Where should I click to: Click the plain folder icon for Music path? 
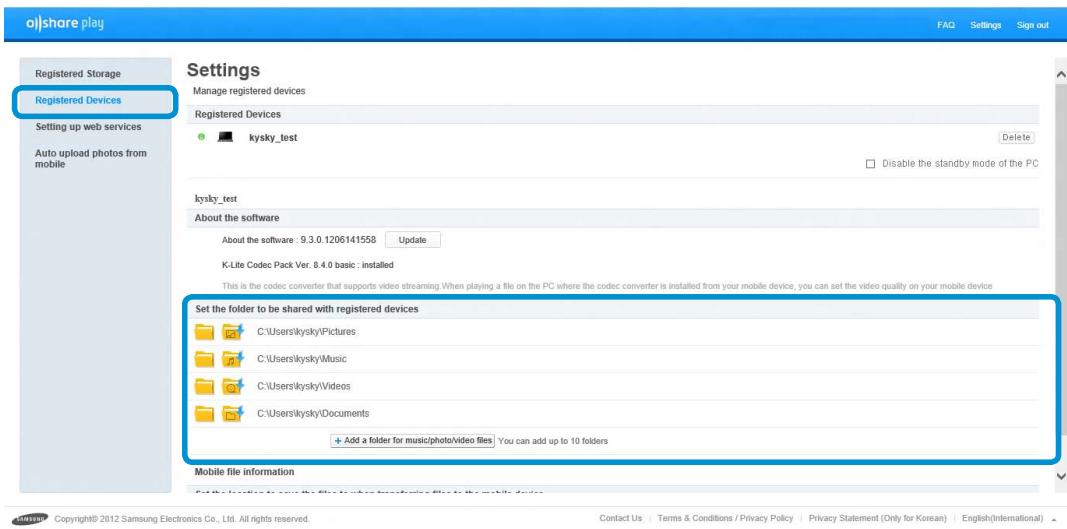(x=204, y=359)
